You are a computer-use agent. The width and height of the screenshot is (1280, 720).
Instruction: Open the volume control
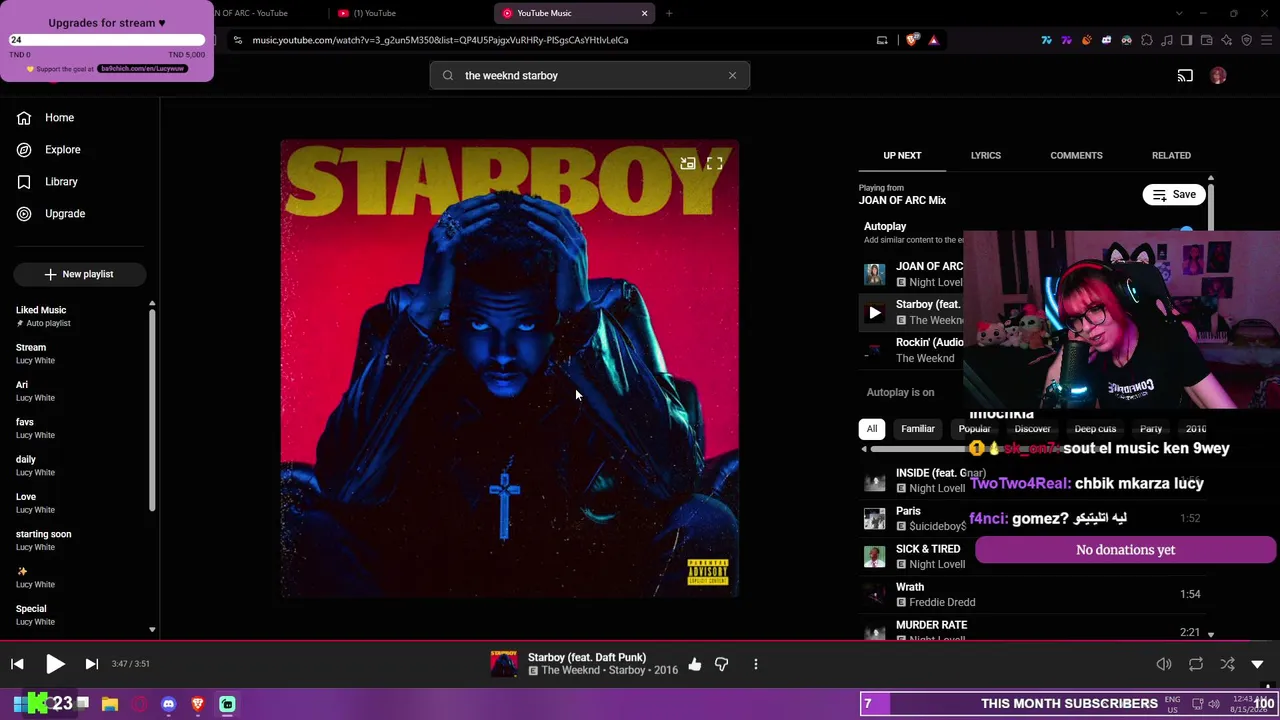click(x=1164, y=664)
